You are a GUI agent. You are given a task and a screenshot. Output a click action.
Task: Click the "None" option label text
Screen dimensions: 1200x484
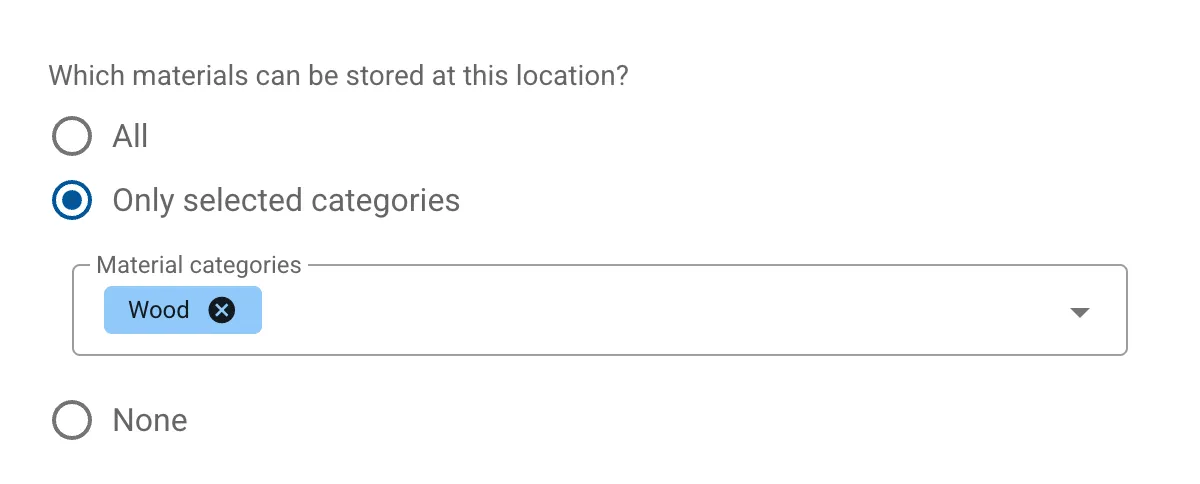pos(150,420)
